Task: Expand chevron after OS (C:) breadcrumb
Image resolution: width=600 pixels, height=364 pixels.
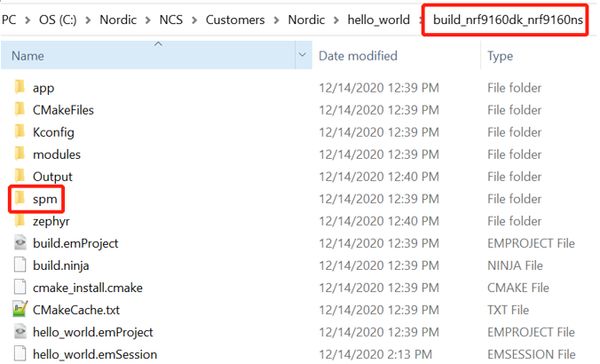Action: coord(88,20)
